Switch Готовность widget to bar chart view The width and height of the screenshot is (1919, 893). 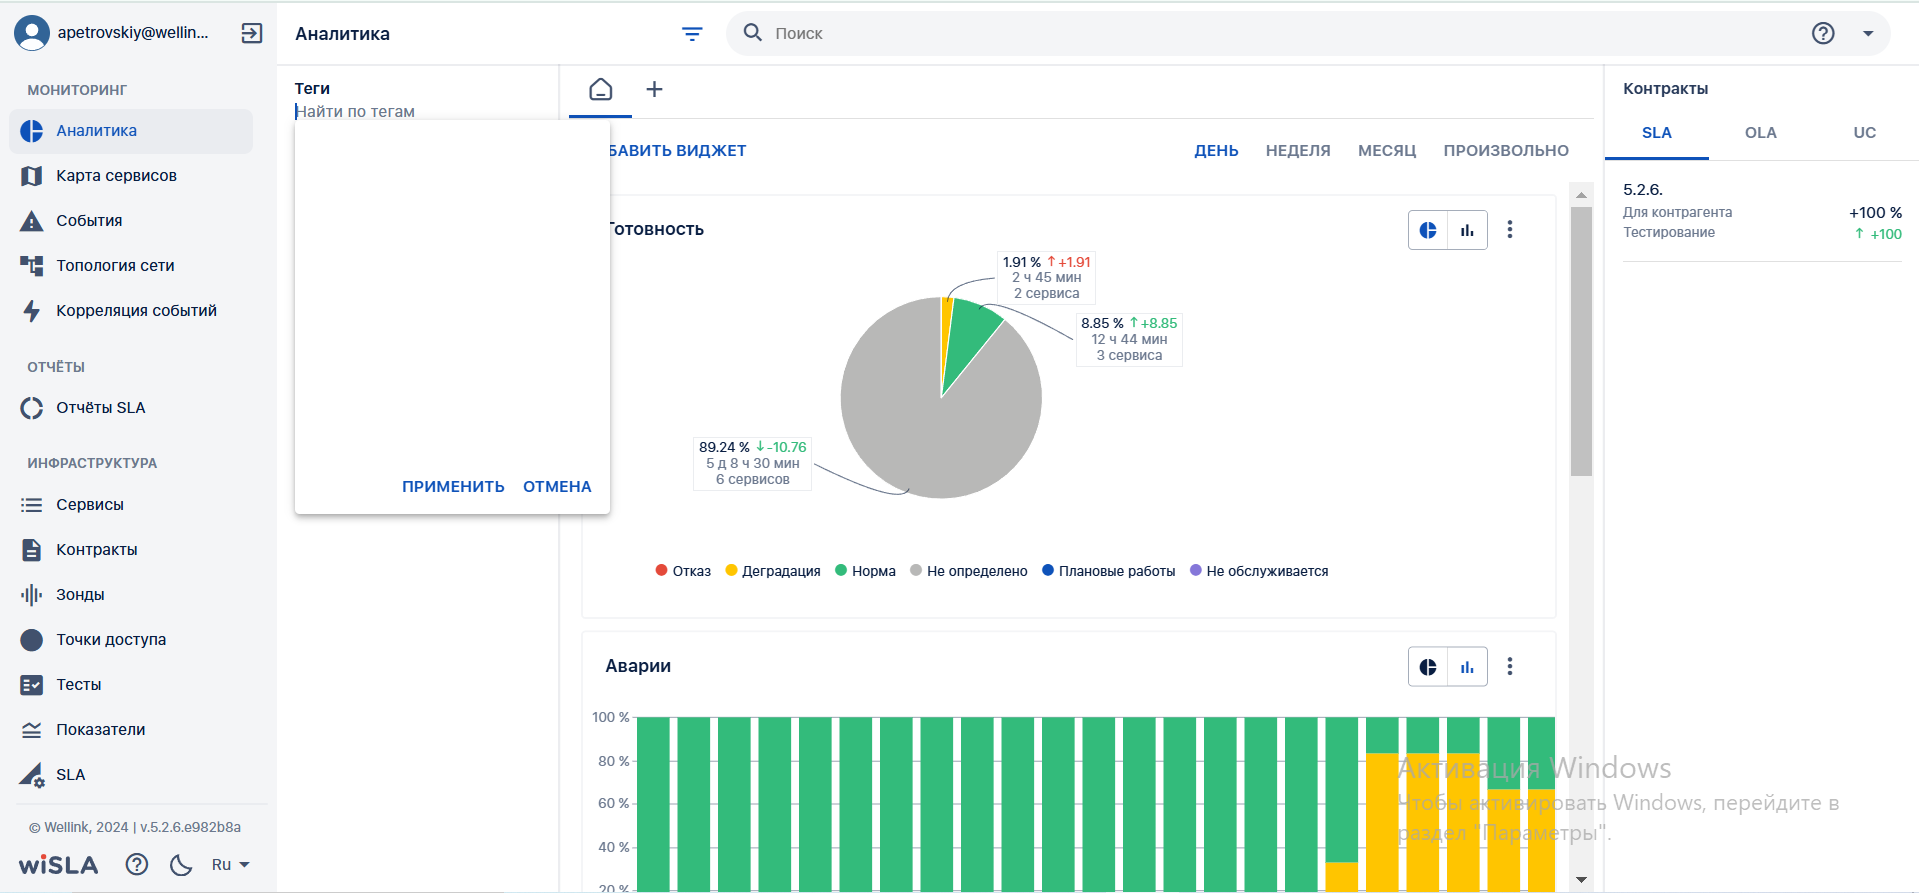coord(1467,230)
